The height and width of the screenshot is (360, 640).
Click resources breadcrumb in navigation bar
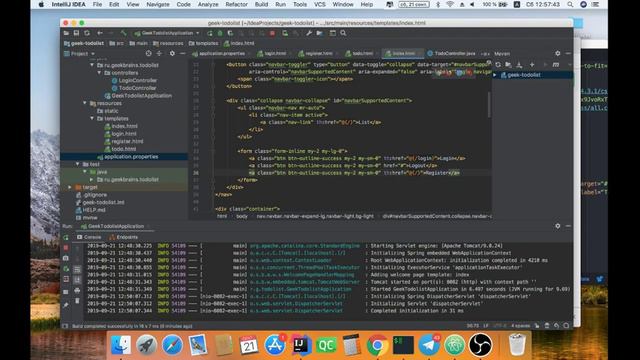tap(168, 43)
